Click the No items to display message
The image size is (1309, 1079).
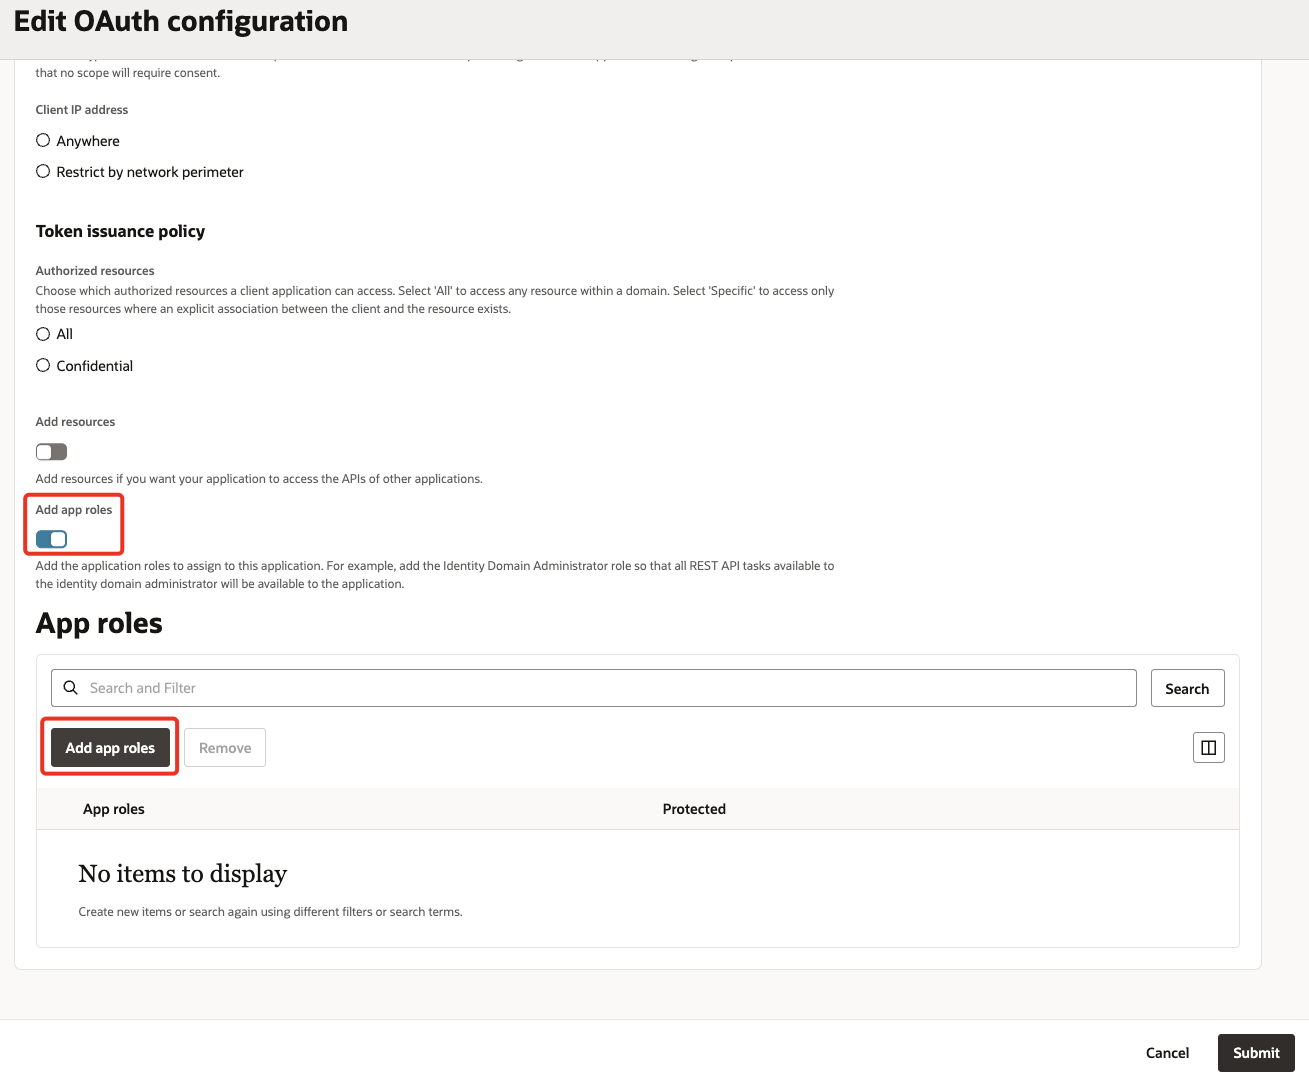182,873
